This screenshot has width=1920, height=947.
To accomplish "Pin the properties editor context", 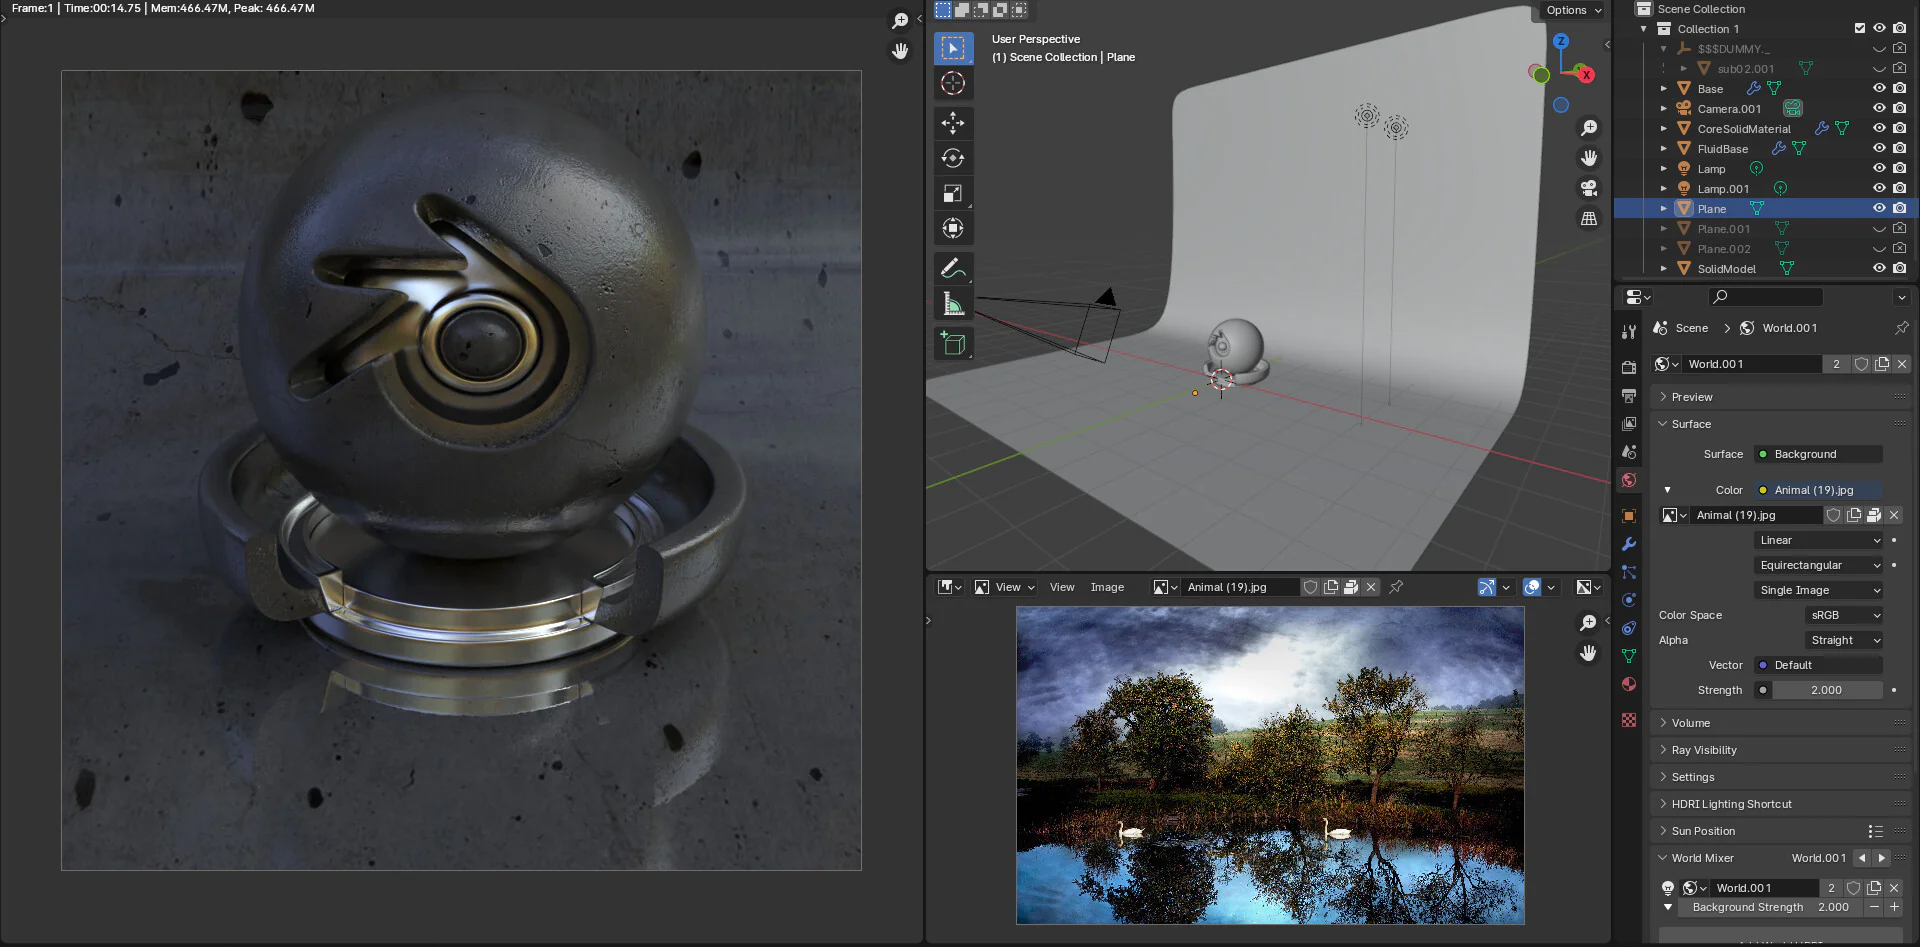I will pos(1901,328).
